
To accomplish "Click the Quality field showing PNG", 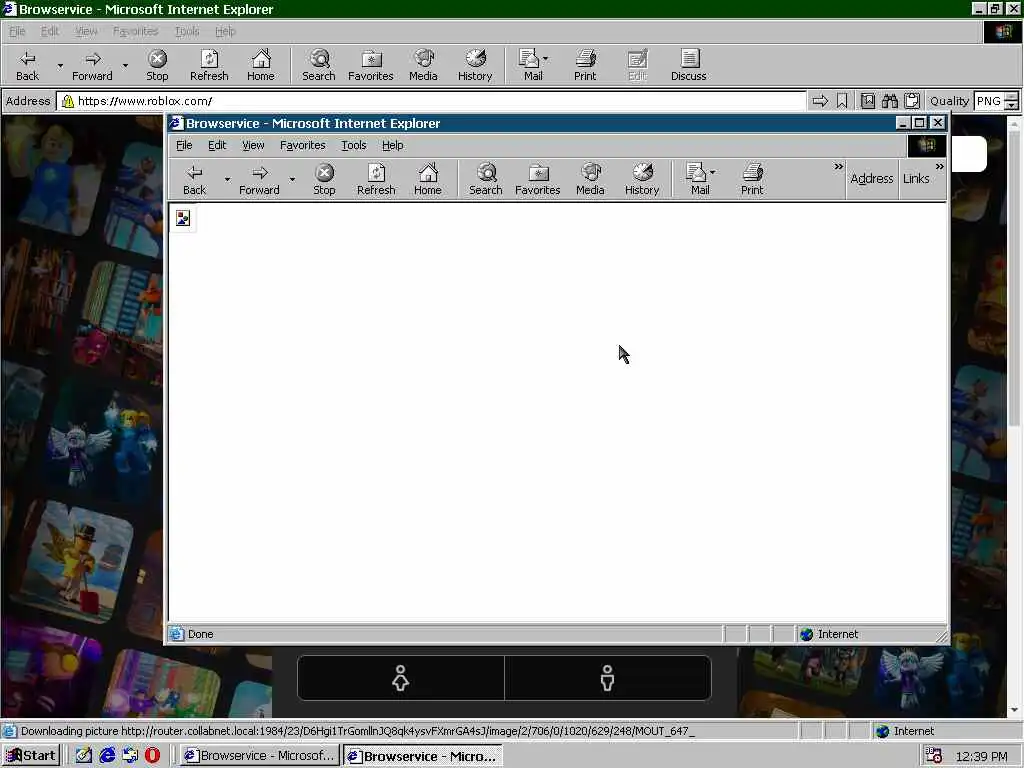I will pos(989,101).
